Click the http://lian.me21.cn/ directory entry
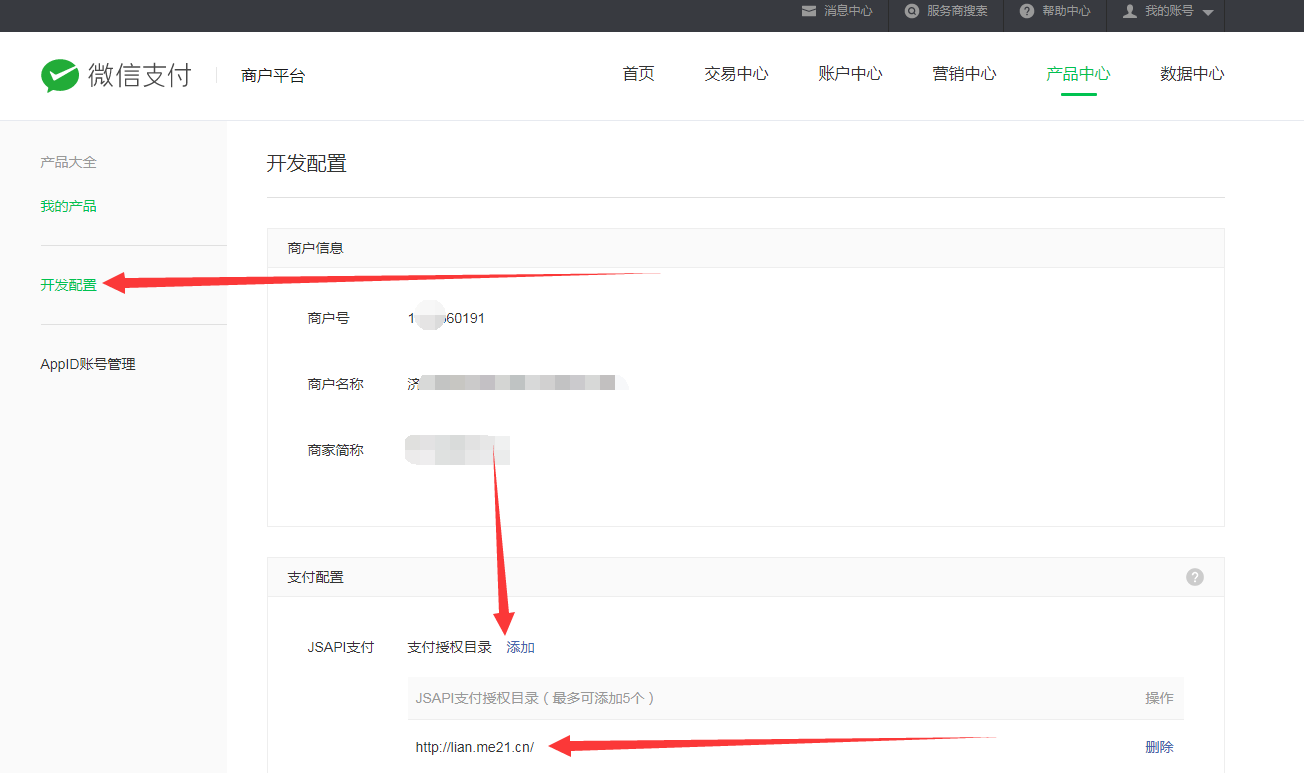 475,747
